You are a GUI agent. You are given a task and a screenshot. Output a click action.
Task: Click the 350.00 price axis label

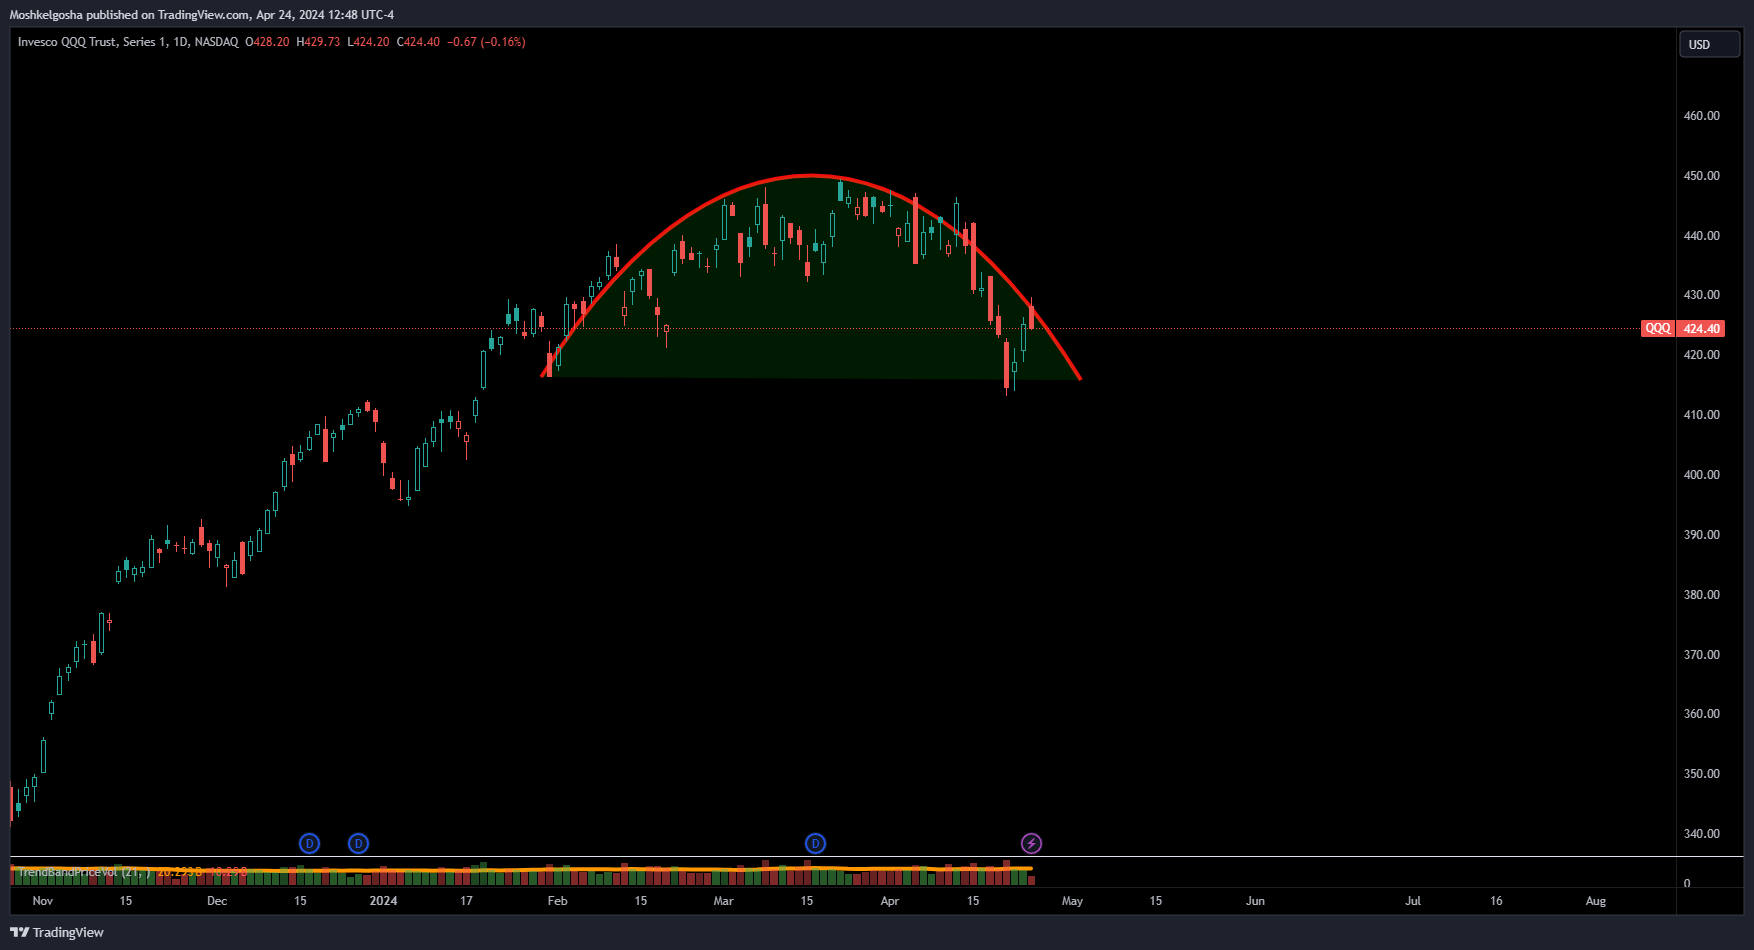point(1701,774)
